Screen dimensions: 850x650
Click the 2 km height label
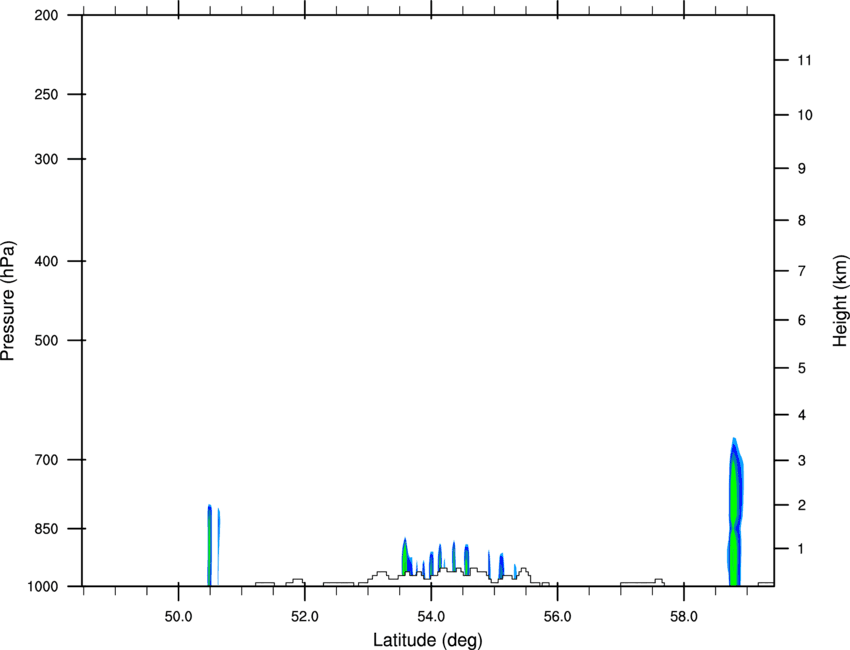pyautogui.click(x=802, y=505)
